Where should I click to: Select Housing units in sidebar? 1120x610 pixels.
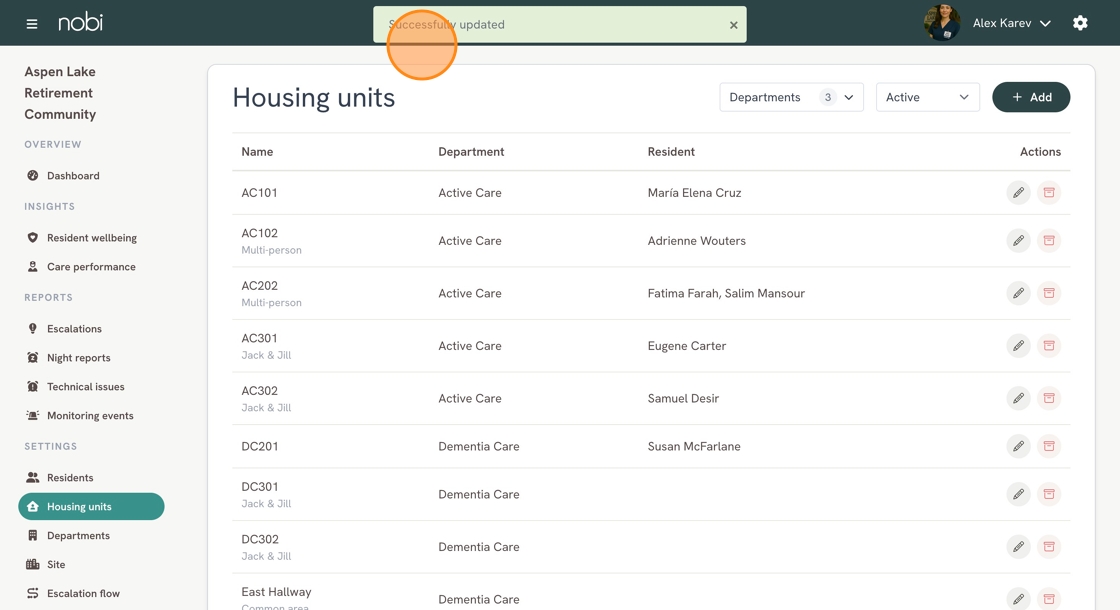(x=91, y=506)
